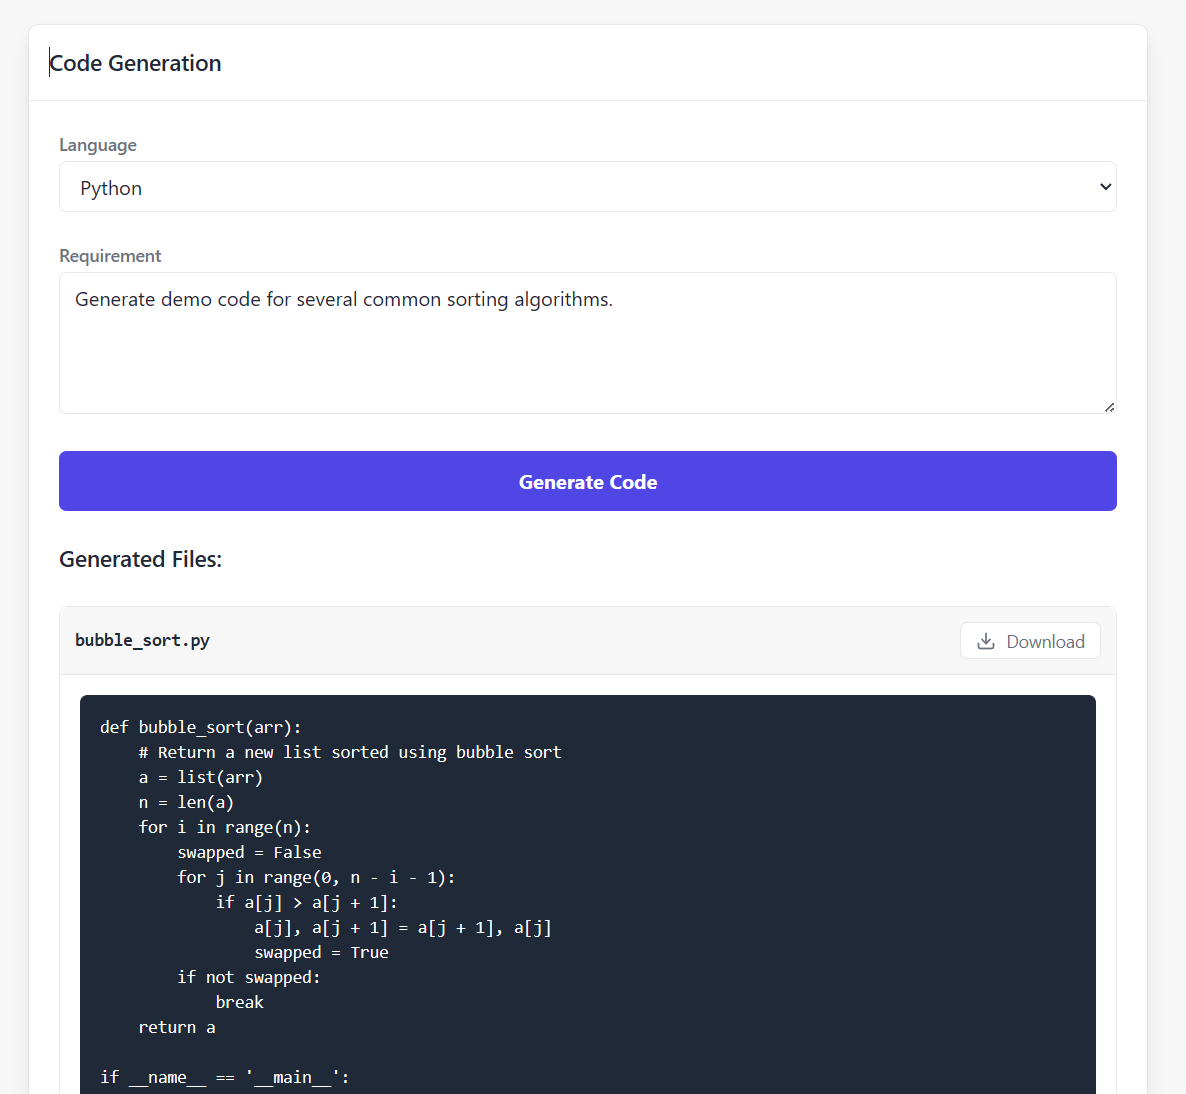Click the Generated Files heading

(x=140, y=559)
